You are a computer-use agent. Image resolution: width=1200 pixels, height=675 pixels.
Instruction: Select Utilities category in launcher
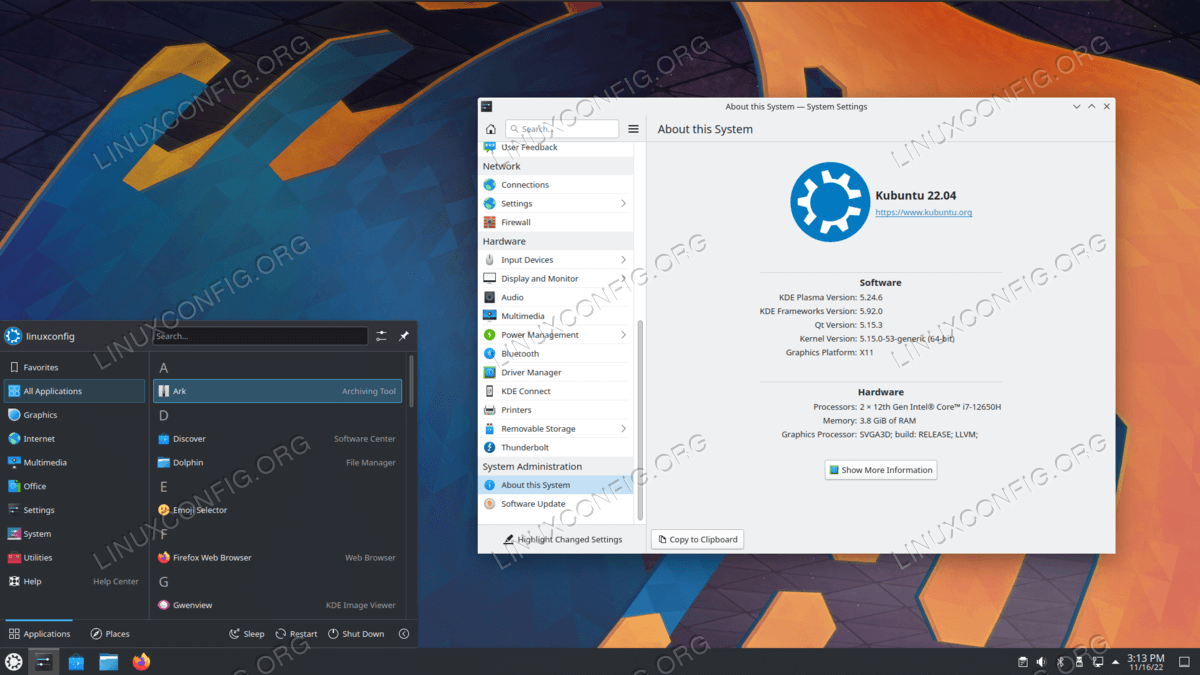click(x=75, y=558)
